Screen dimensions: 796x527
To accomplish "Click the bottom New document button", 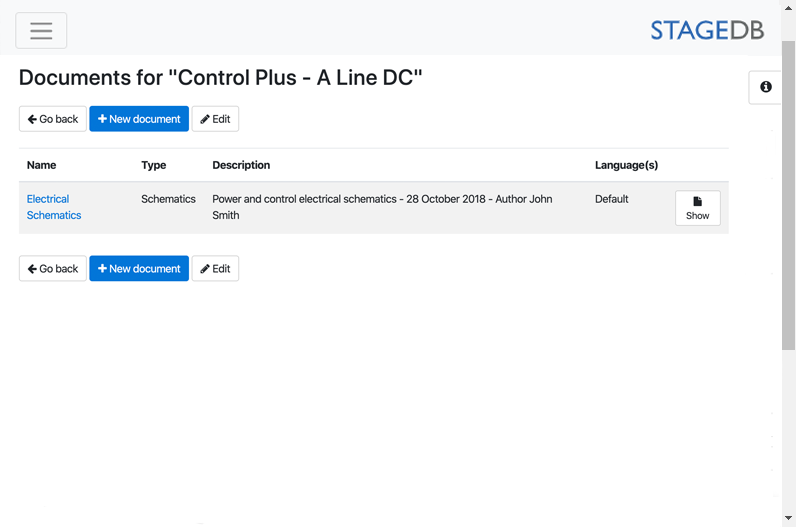I will point(139,269).
